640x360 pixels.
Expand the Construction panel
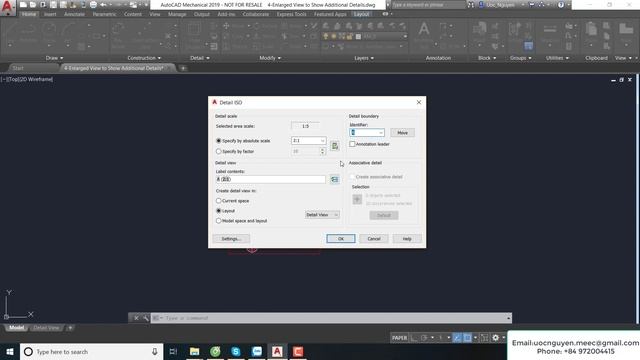144,58
